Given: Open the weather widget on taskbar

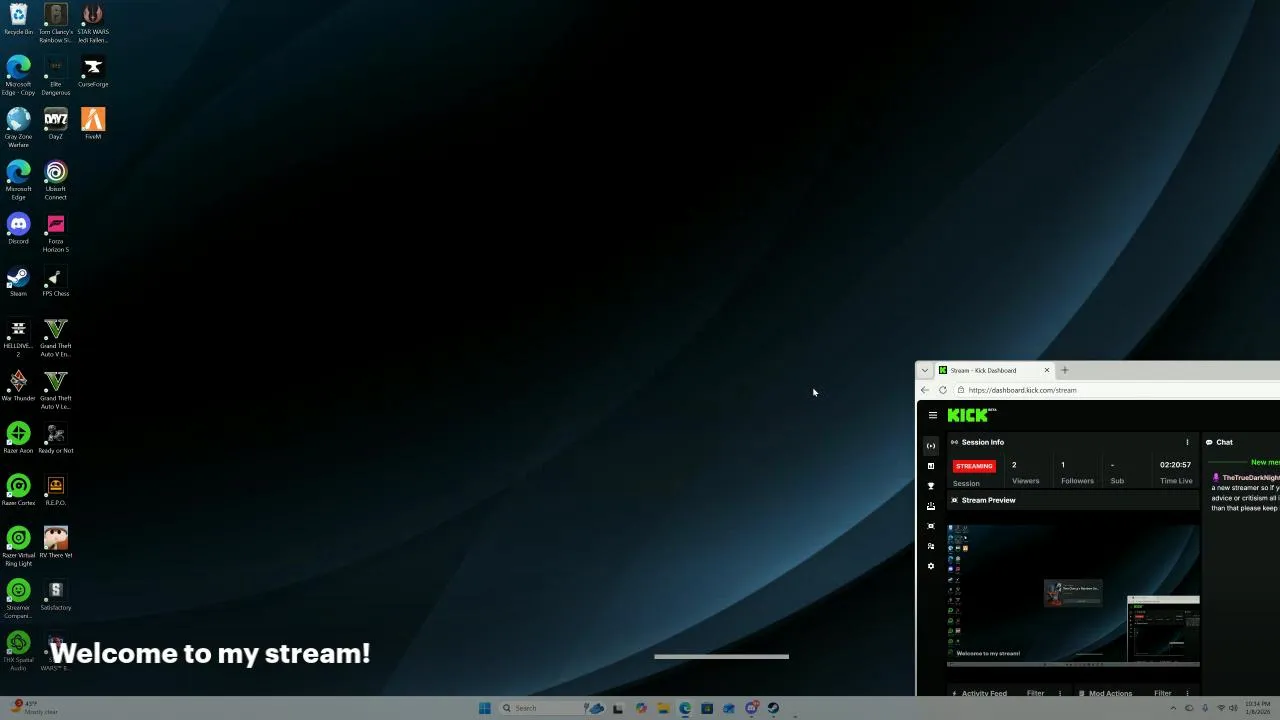Looking at the screenshot, I should click(32, 707).
